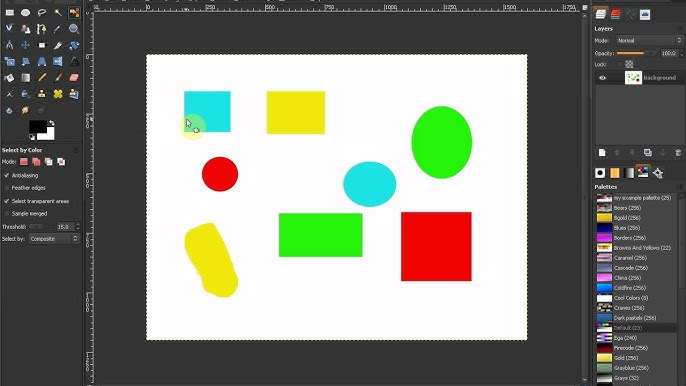The height and width of the screenshot is (386, 686).
Task: Select the Ink tool
Action: tap(26, 94)
